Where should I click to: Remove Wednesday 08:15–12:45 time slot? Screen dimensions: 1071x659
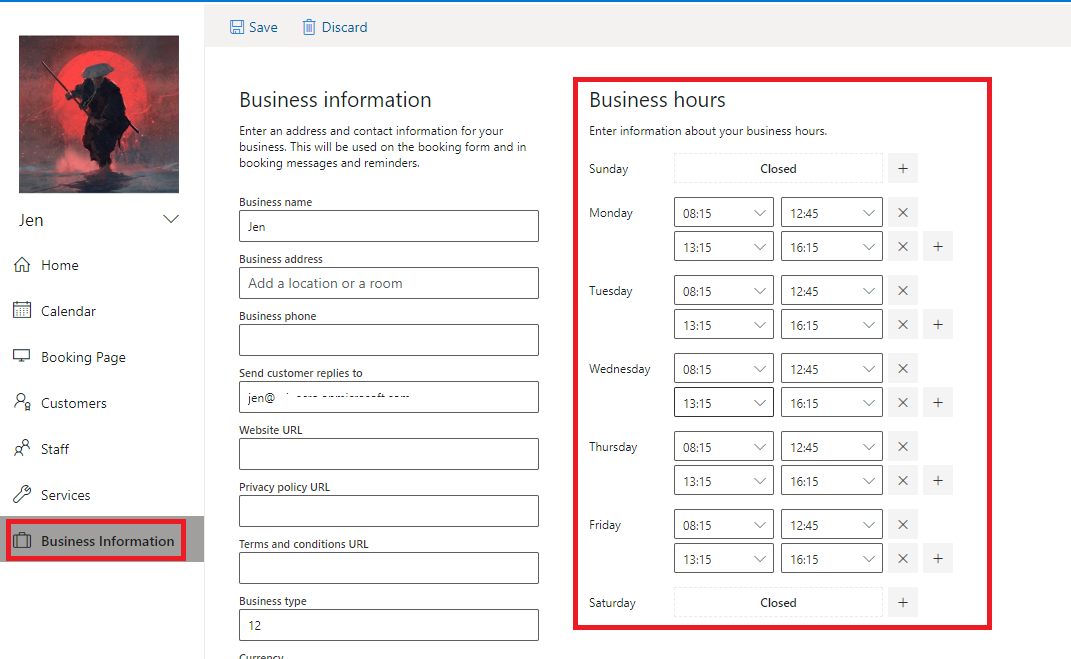point(903,368)
